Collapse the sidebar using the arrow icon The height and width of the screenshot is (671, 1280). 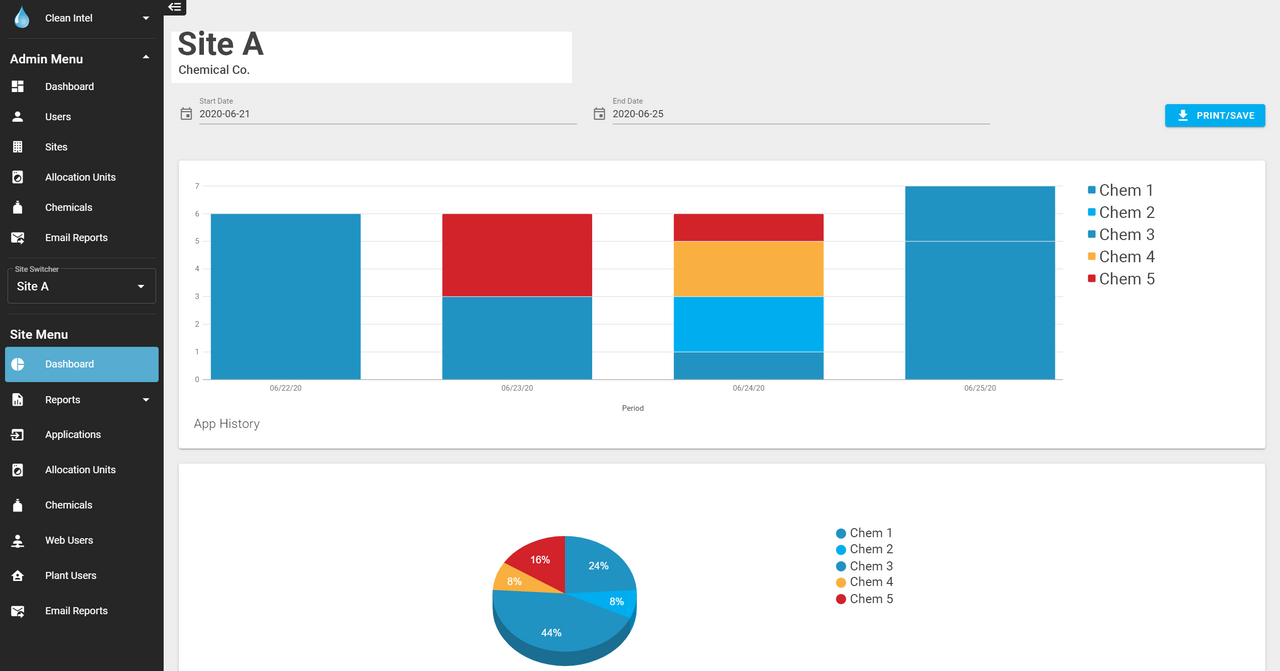point(174,7)
